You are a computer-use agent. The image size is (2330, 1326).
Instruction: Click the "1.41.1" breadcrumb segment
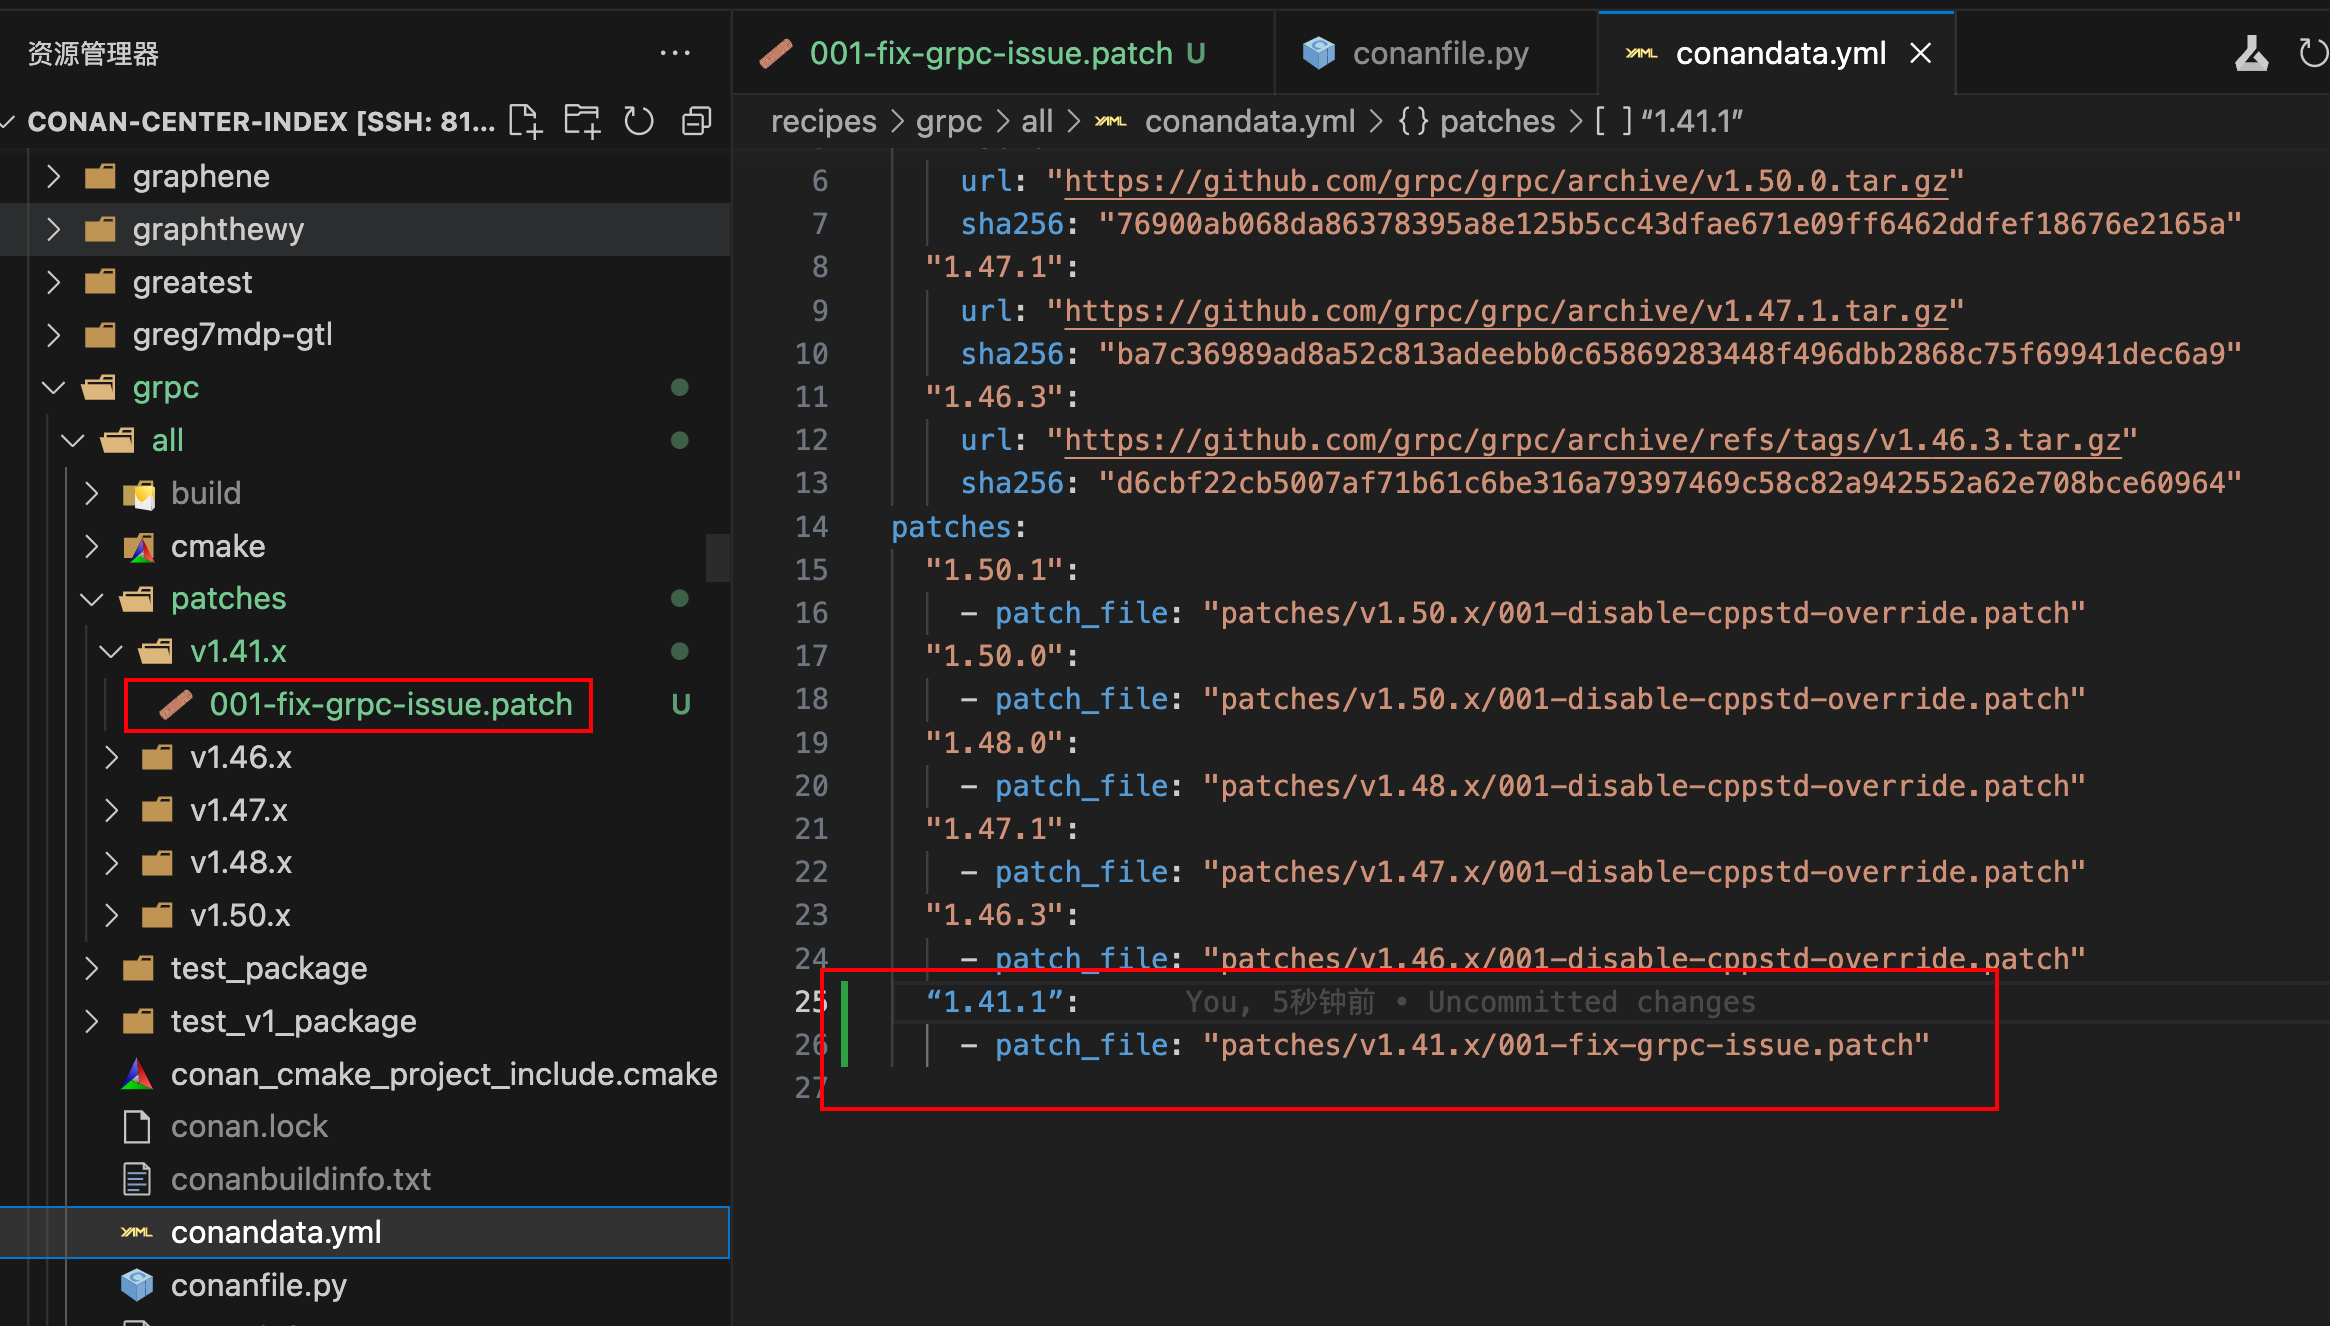coord(1668,121)
